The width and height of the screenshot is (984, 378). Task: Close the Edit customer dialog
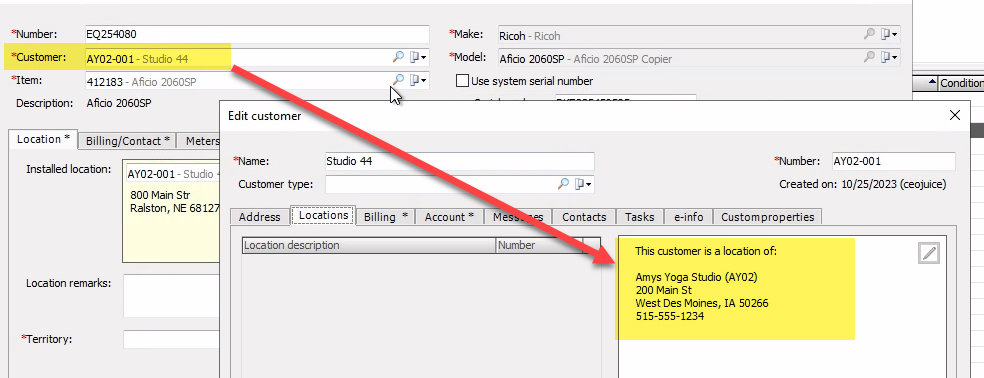pos(955,116)
